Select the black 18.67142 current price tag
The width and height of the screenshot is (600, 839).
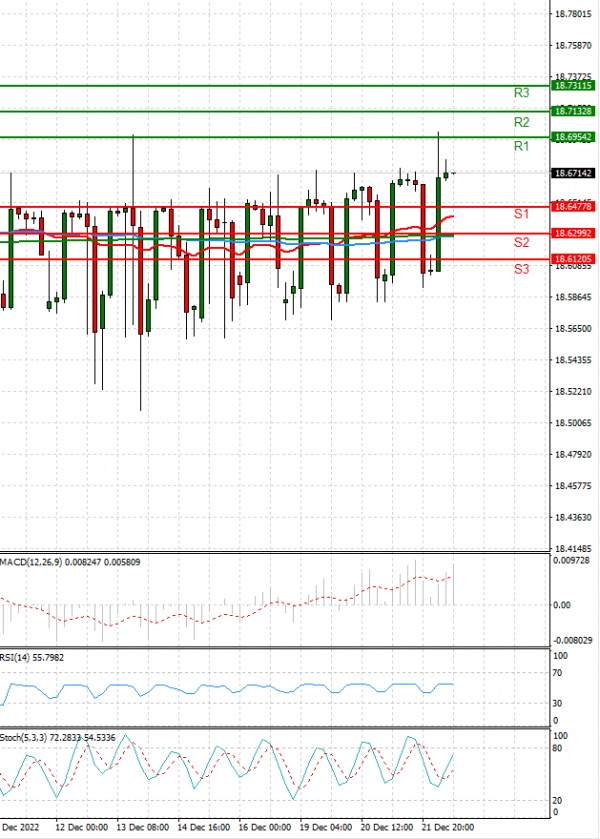click(573, 173)
